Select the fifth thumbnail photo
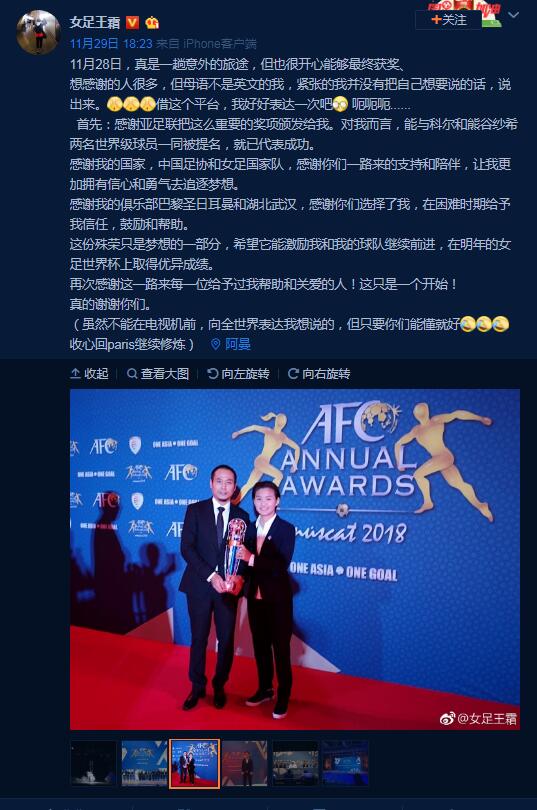The image size is (537, 810). (295, 763)
